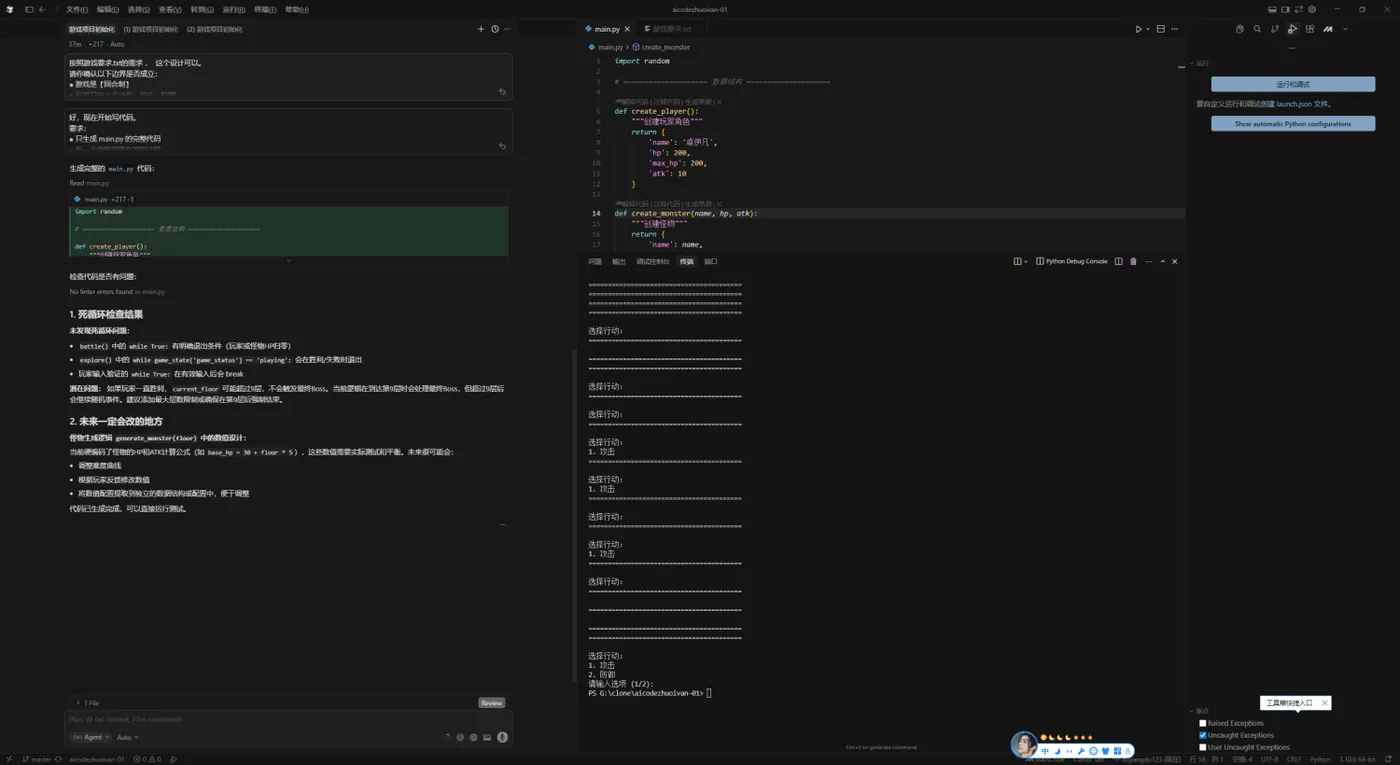Viewport: 1400px width, 765px height.
Task: Split the terminal panel icon
Action: coord(1119,261)
